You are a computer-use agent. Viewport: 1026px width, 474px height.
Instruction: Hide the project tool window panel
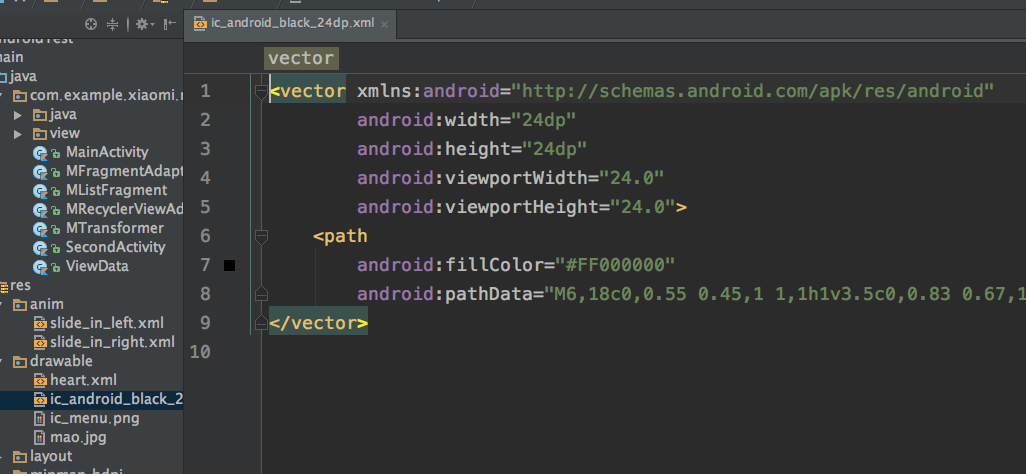pyautogui.click(x=169, y=23)
